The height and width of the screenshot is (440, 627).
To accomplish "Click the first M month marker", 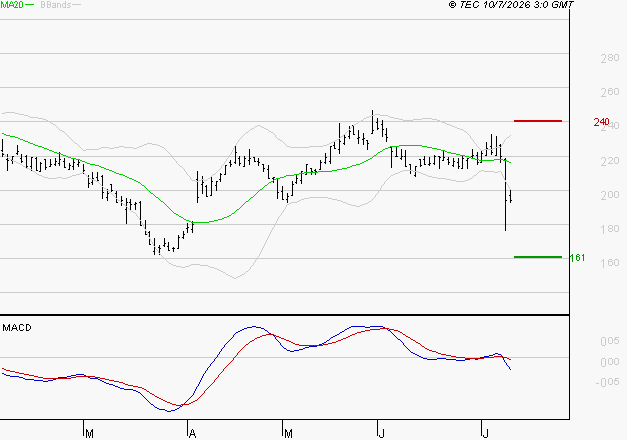I will click(x=90, y=434).
